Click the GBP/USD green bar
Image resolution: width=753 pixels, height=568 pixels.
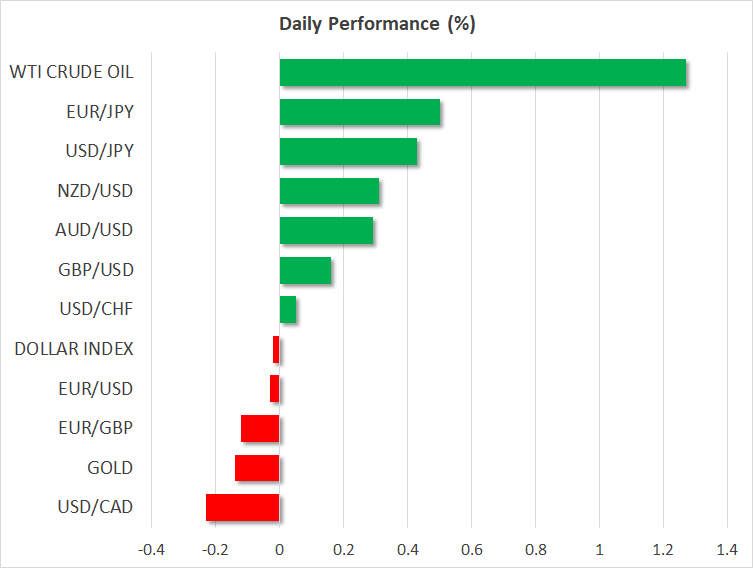click(305, 270)
